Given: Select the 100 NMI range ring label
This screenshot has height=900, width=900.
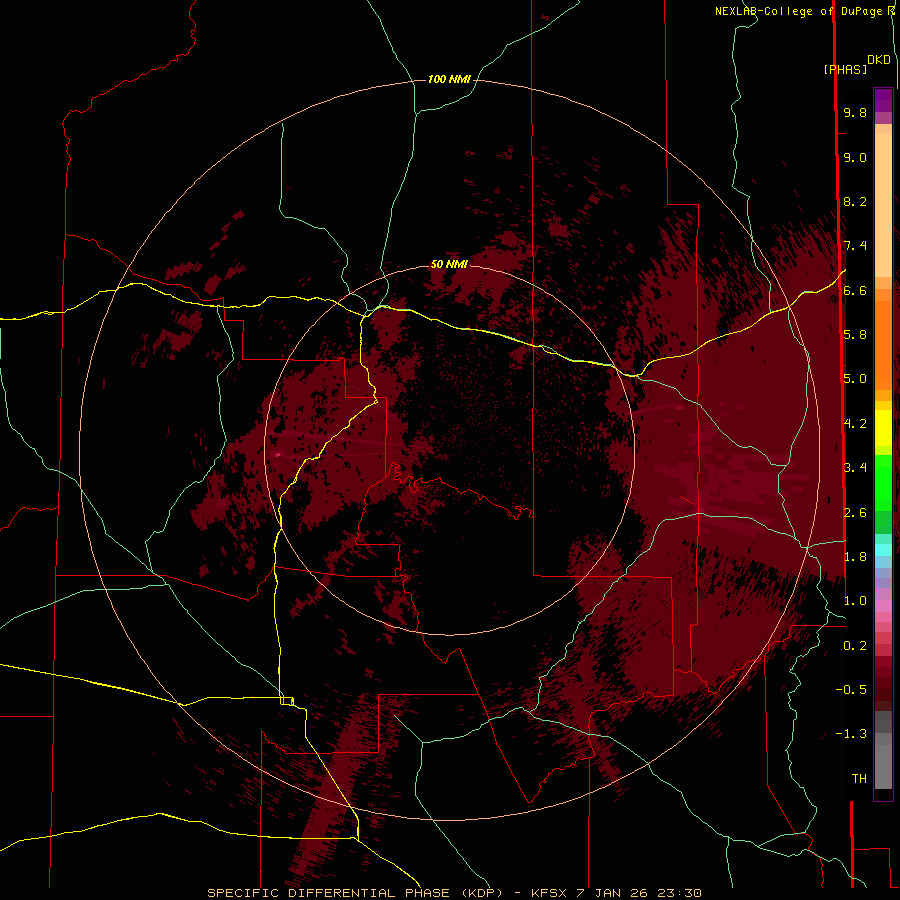Looking at the screenshot, I should (x=449, y=79).
